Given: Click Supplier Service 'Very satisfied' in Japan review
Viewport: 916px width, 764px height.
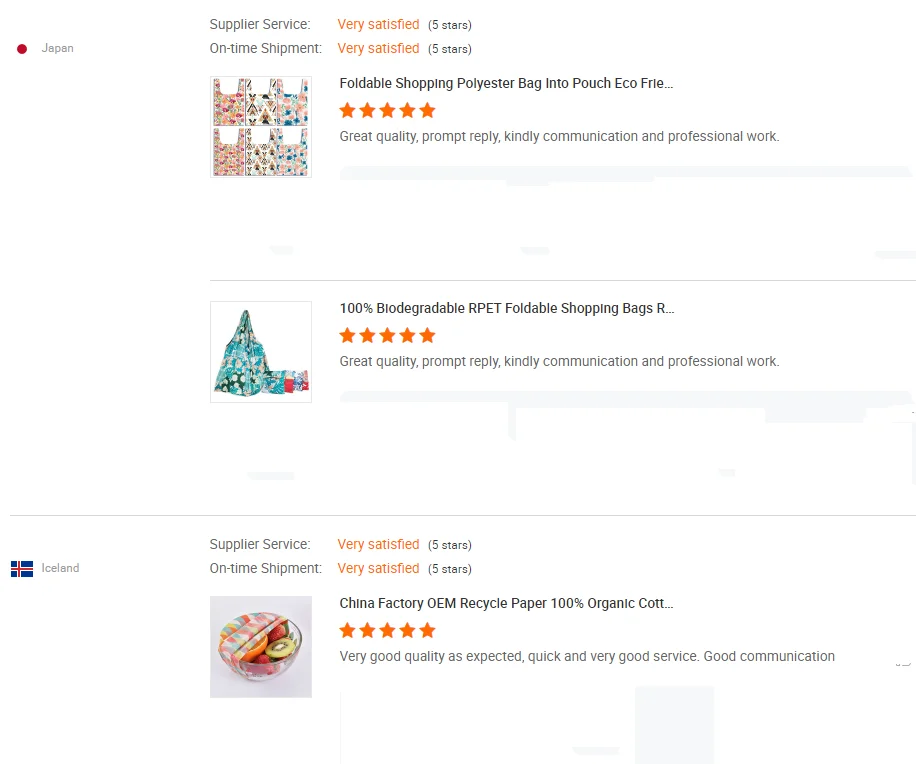Looking at the screenshot, I should 378,24.
